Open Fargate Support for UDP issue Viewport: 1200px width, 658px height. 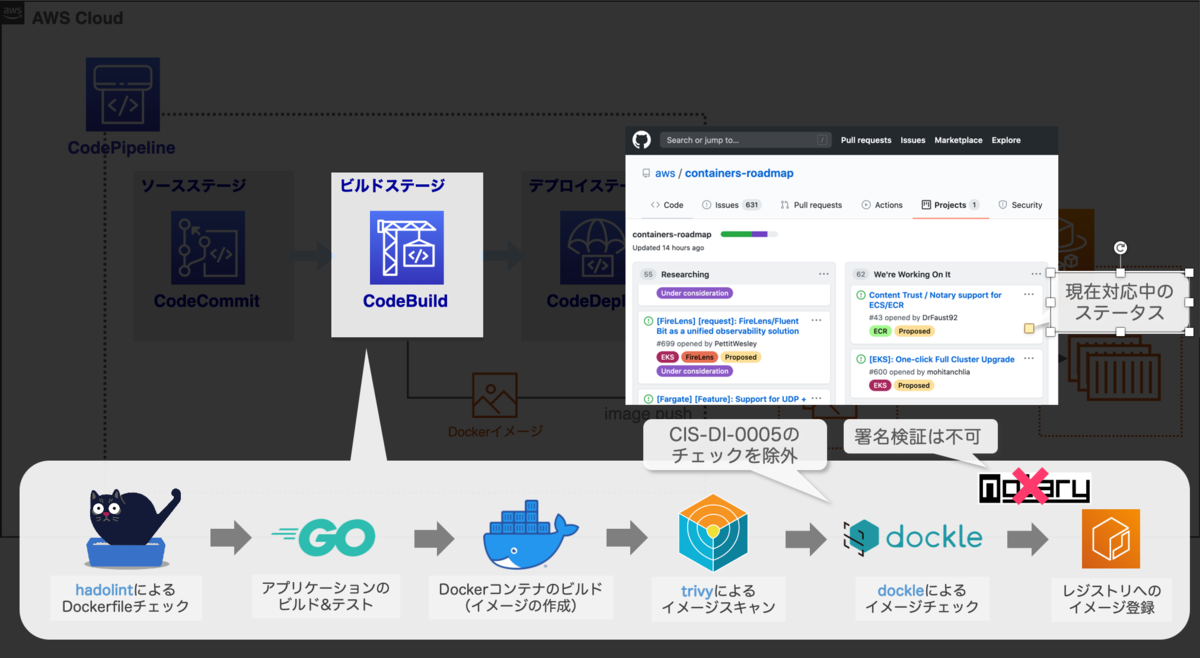click(x=732, y=398)
